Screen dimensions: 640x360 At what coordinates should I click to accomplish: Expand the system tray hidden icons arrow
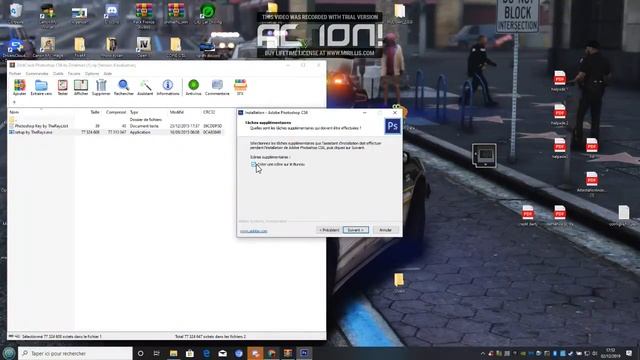click(482, 353)
